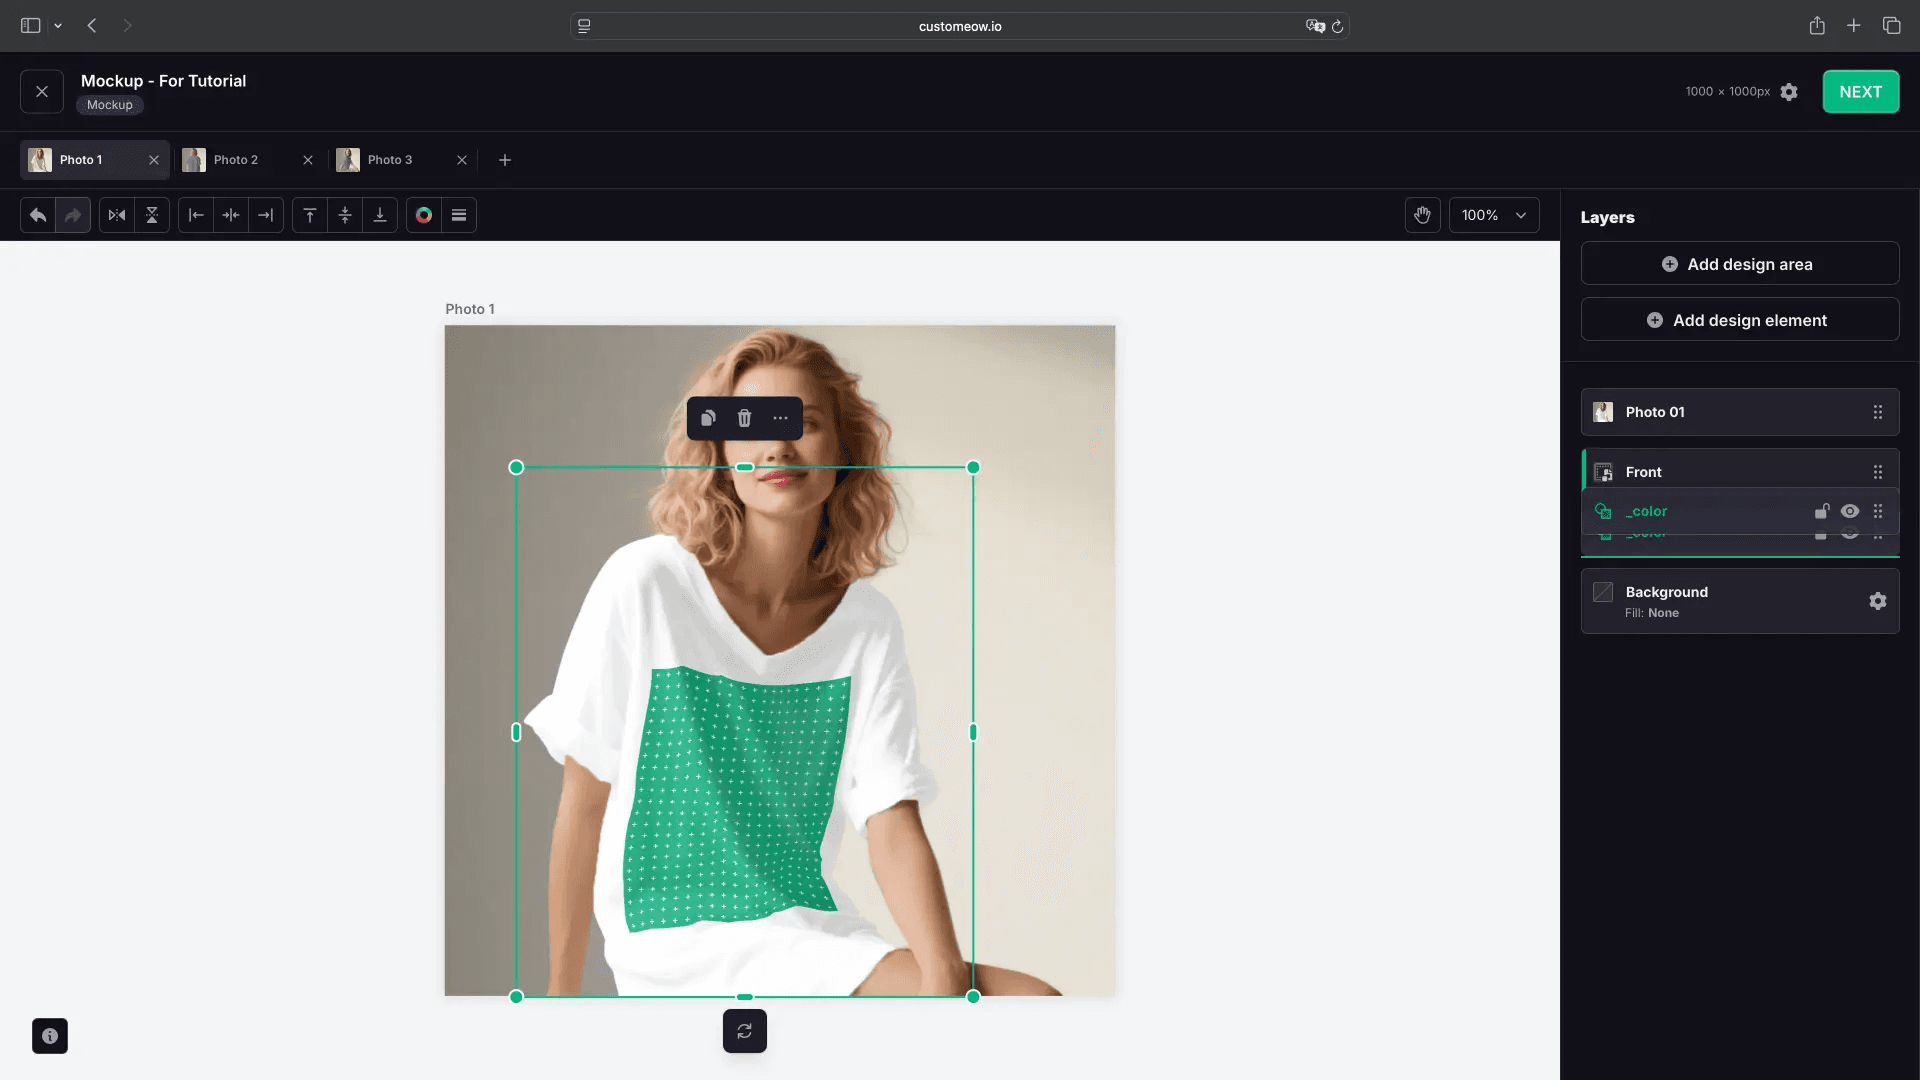Align element to left edge

[196, 215]
